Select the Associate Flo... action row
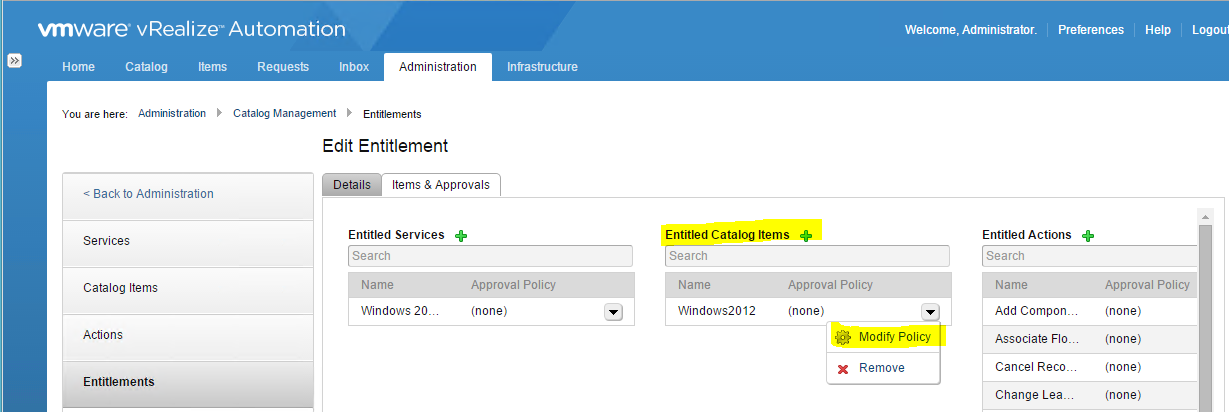This screenshot has height=412, width=1229. 1090,339
